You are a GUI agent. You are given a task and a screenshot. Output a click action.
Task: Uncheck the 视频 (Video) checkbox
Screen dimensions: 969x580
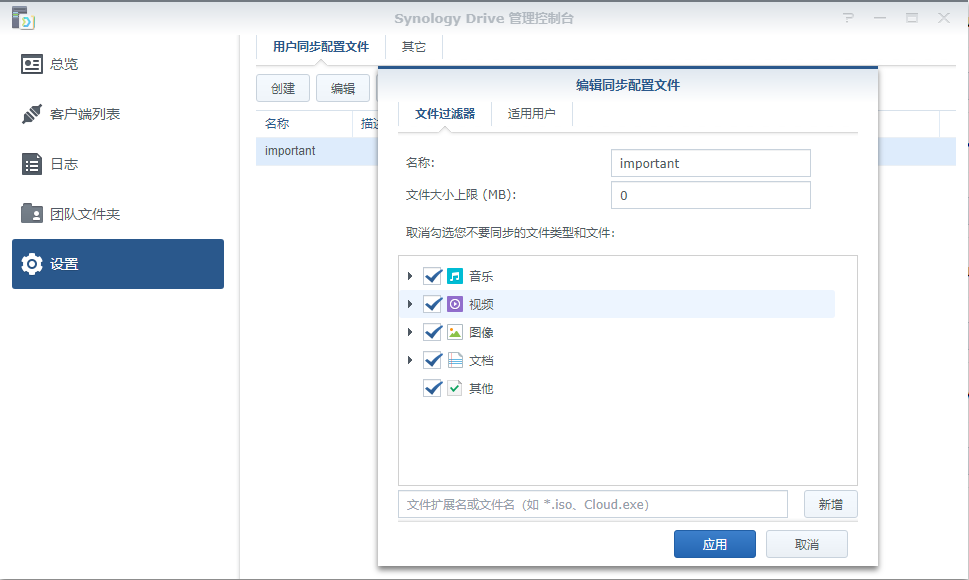point(433,304)
